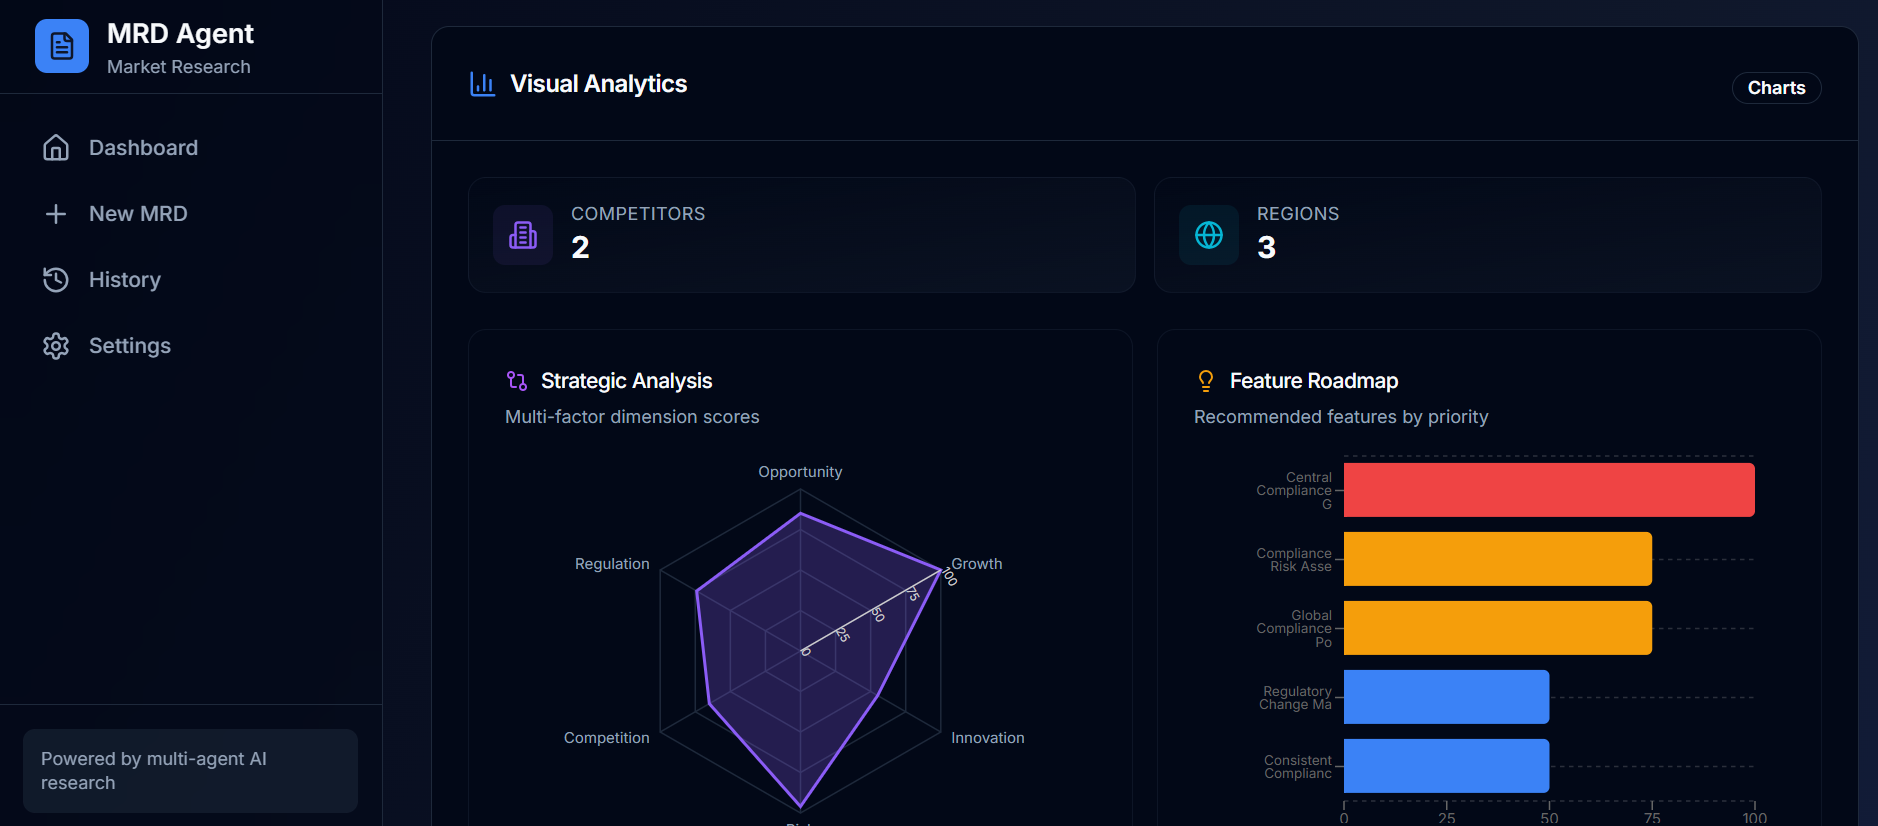The width and height of the screenshot is (1878, 826).
Task: Open the Charts view
Action: click(1775, 87)
